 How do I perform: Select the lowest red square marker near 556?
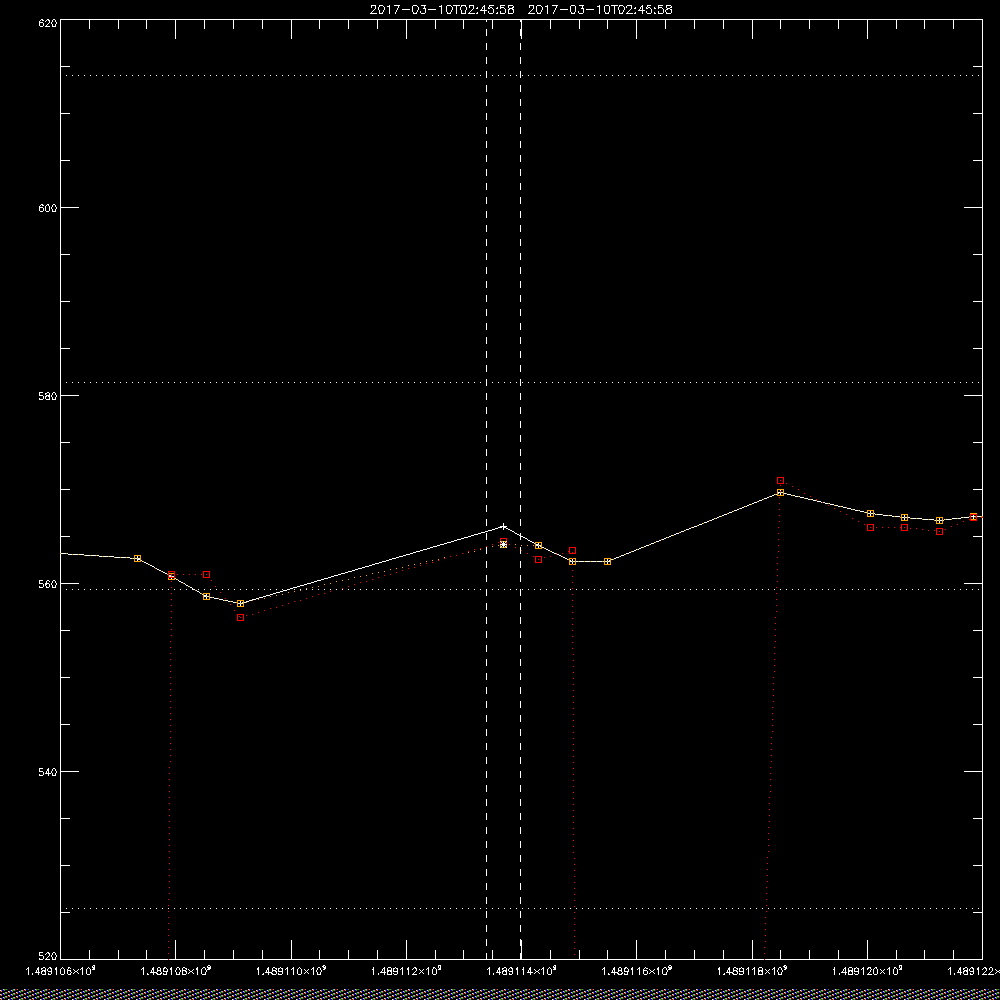240,617
